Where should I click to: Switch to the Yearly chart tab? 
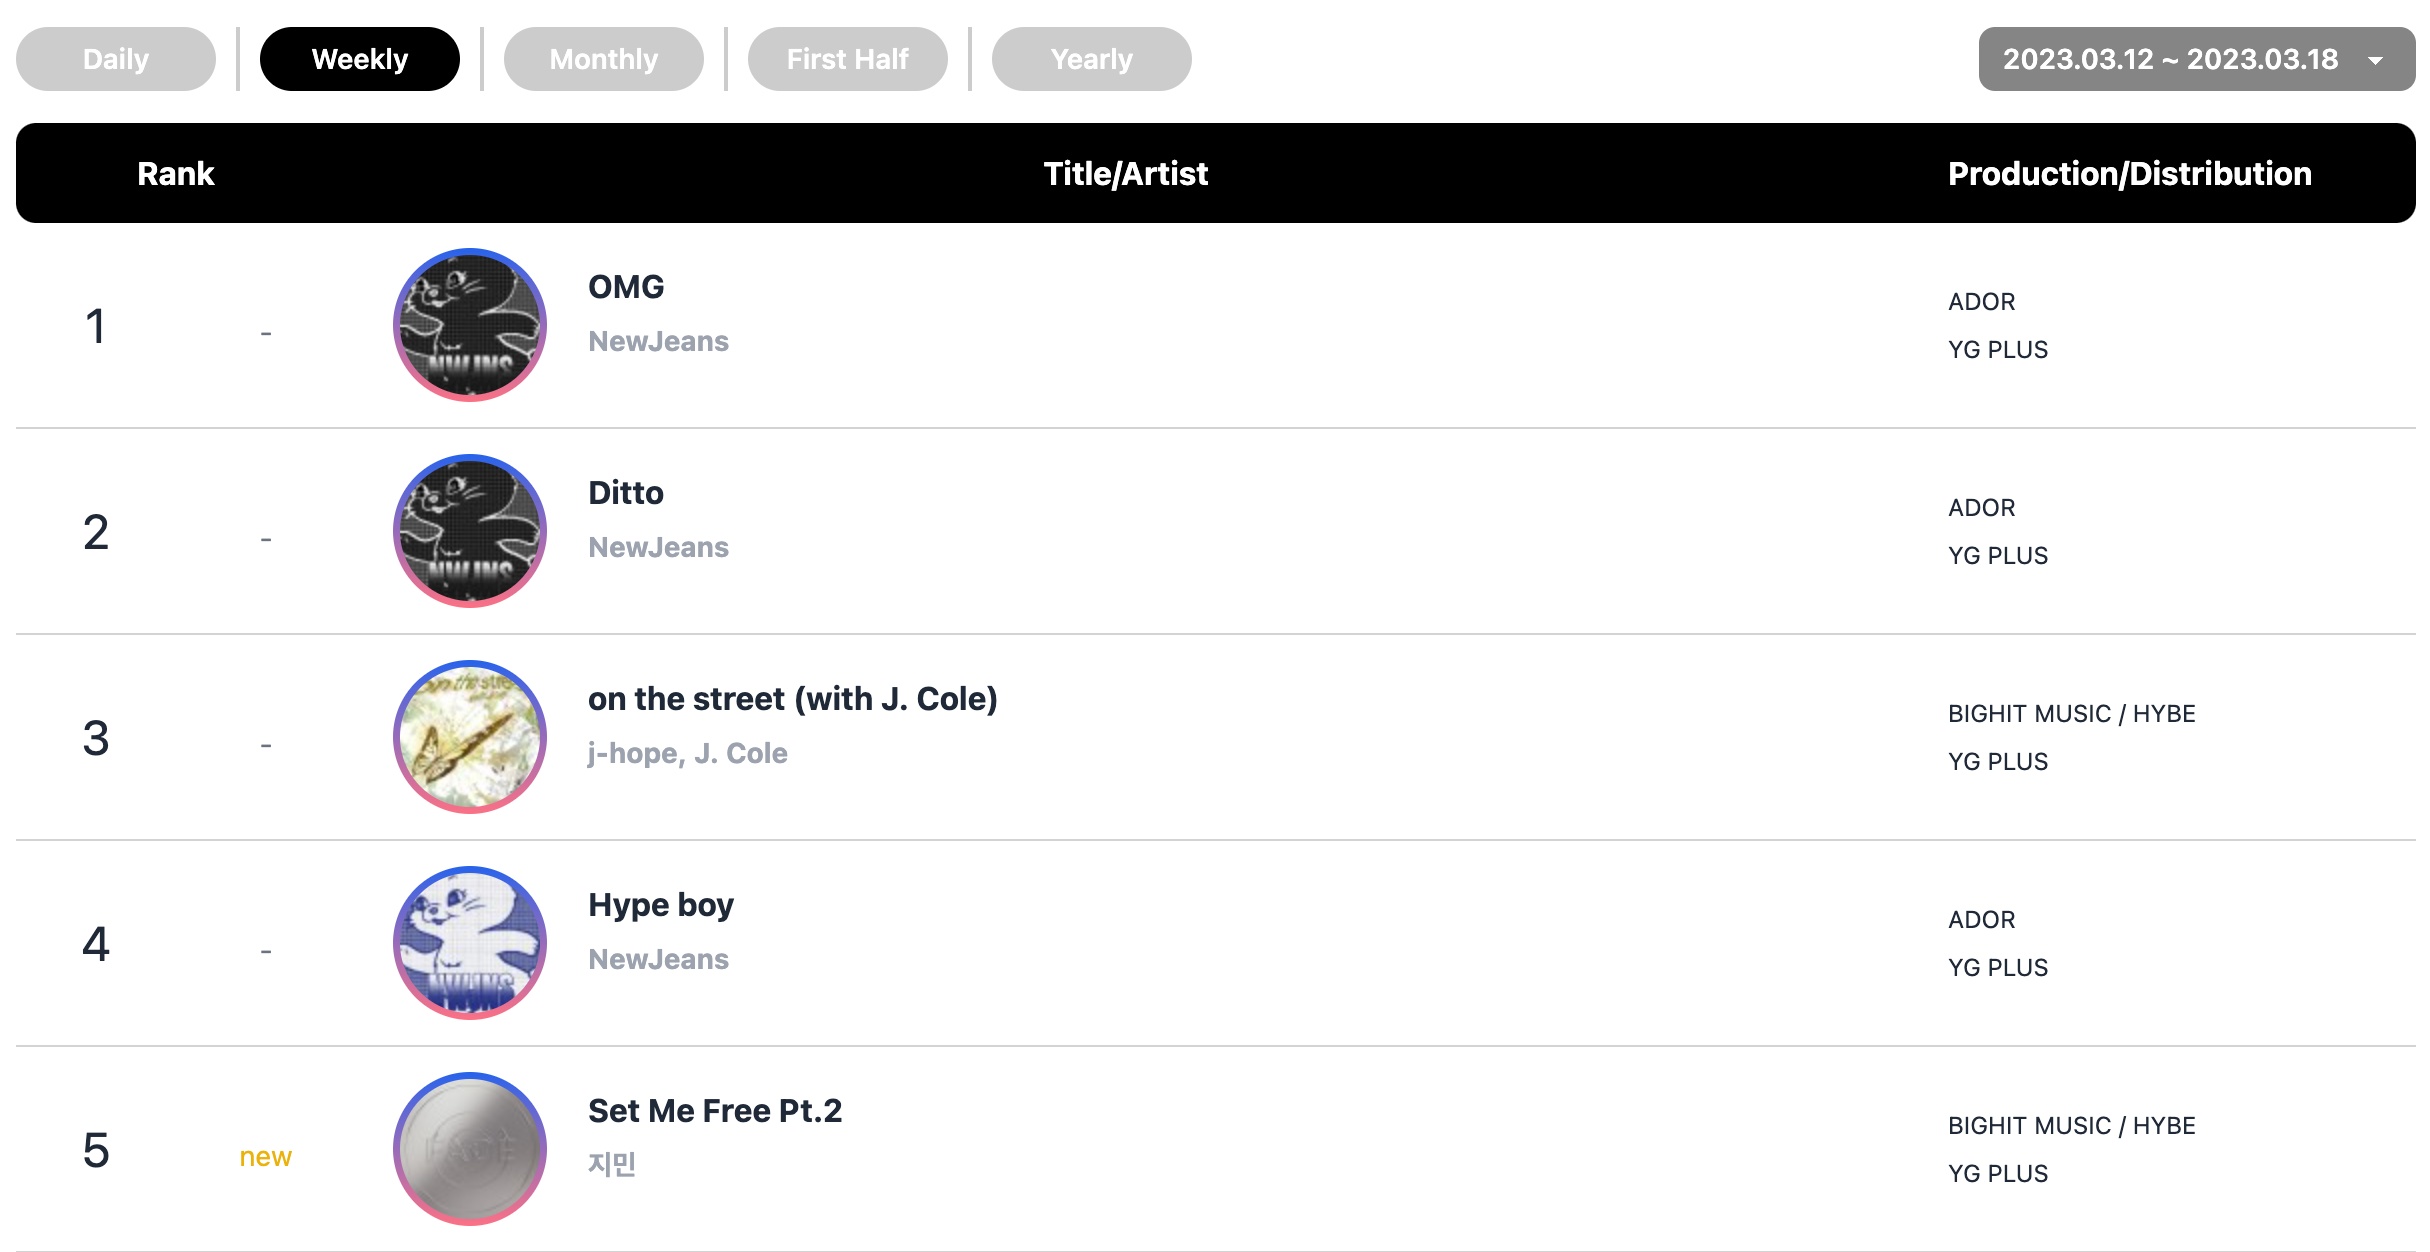tap(1092, 59)
